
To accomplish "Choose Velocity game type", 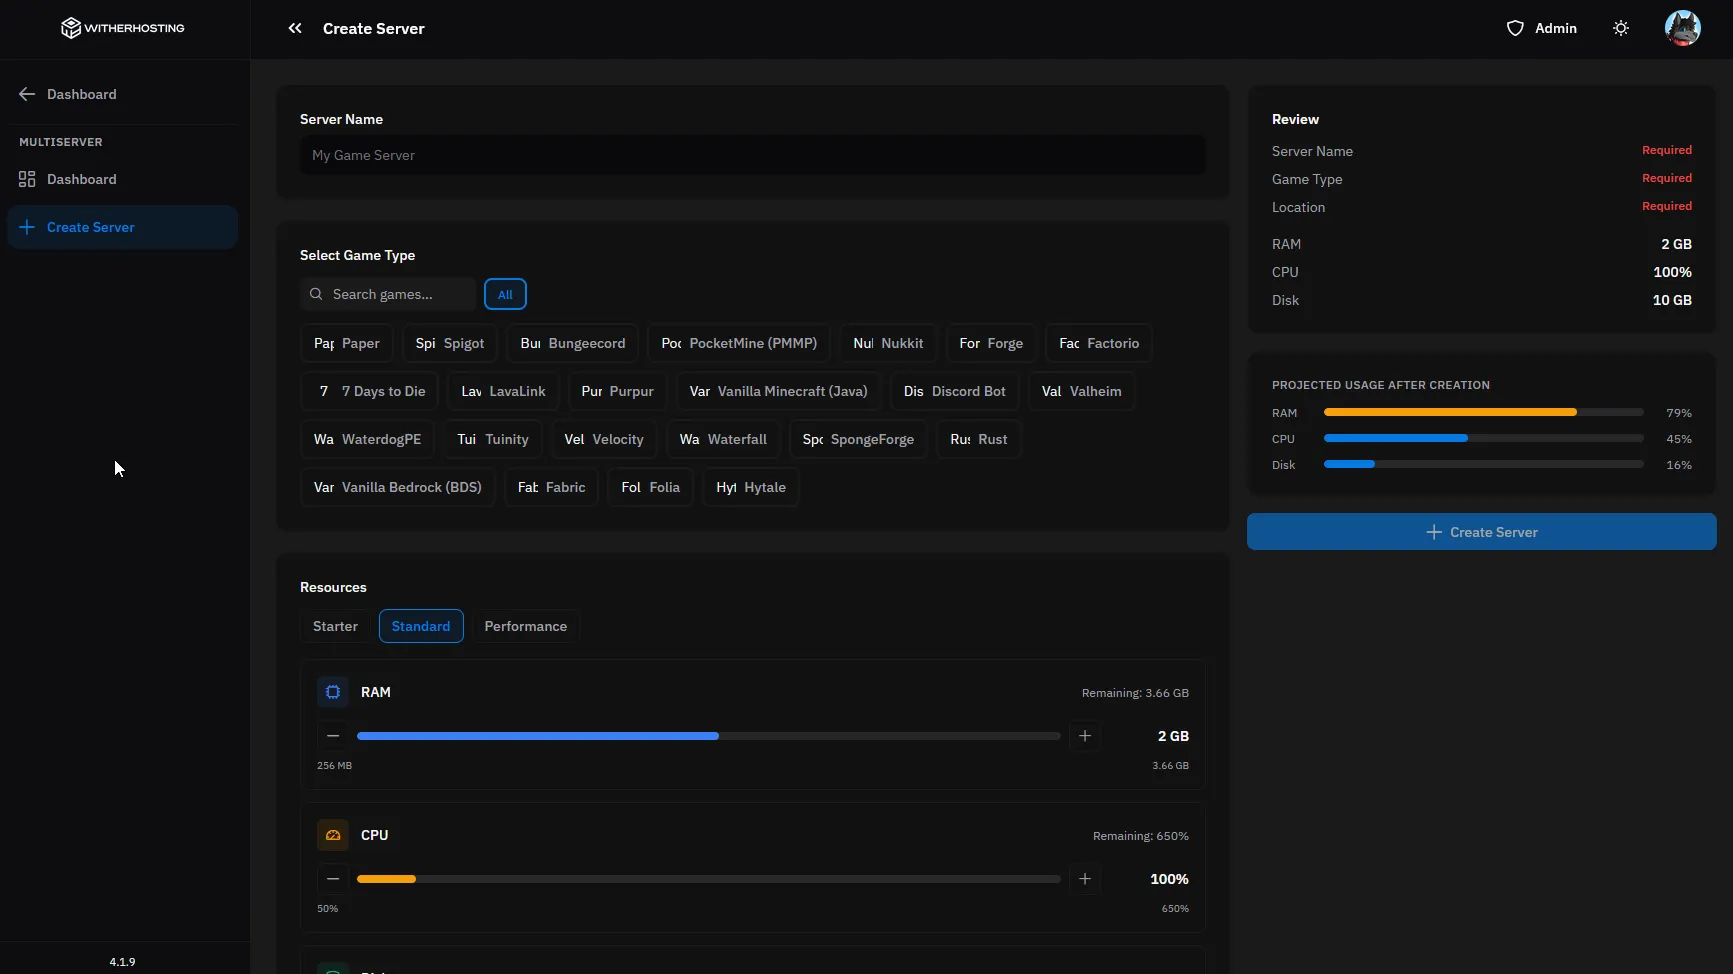I will (604, 439).
